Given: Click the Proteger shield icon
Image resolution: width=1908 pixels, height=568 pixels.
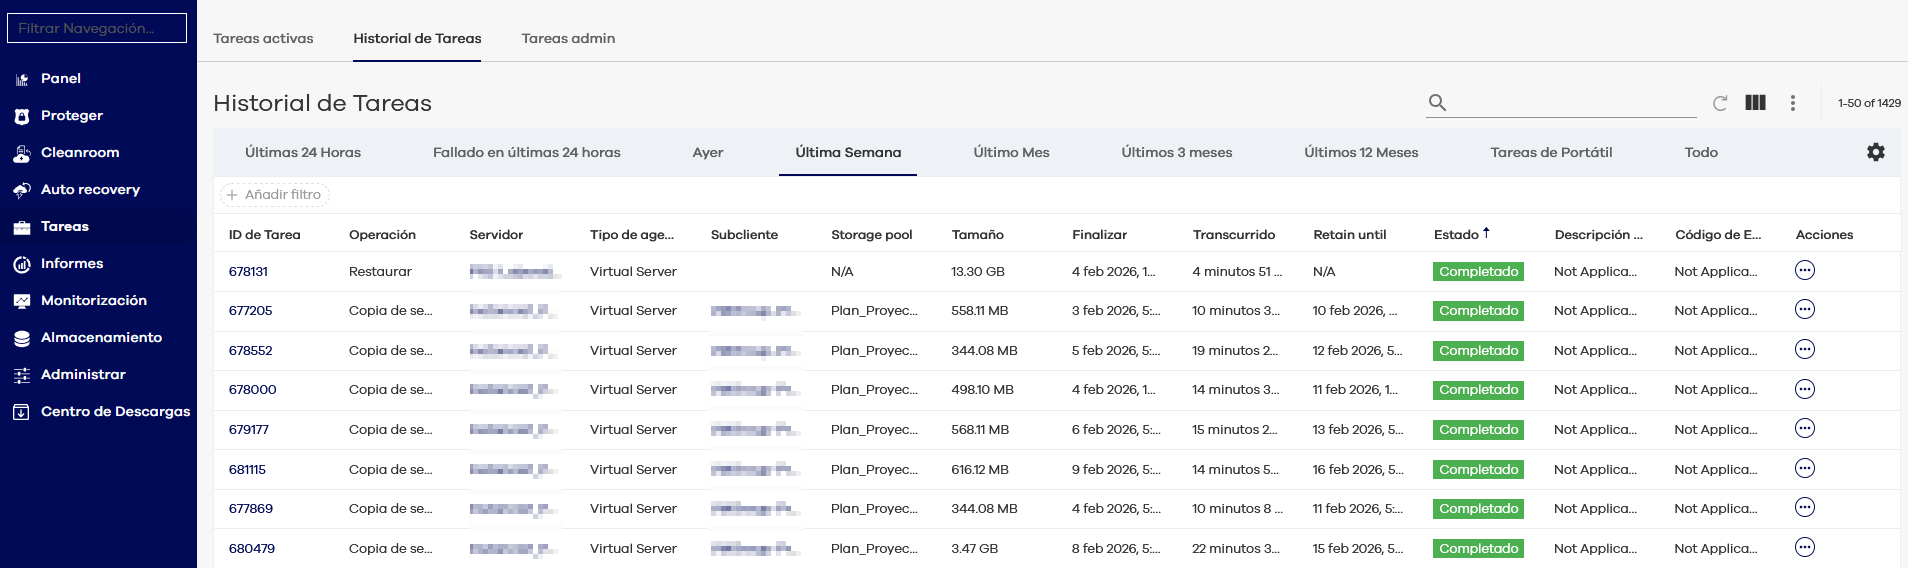Looking at the screenshot, I should pyautogui.click(x=22, y=116).
